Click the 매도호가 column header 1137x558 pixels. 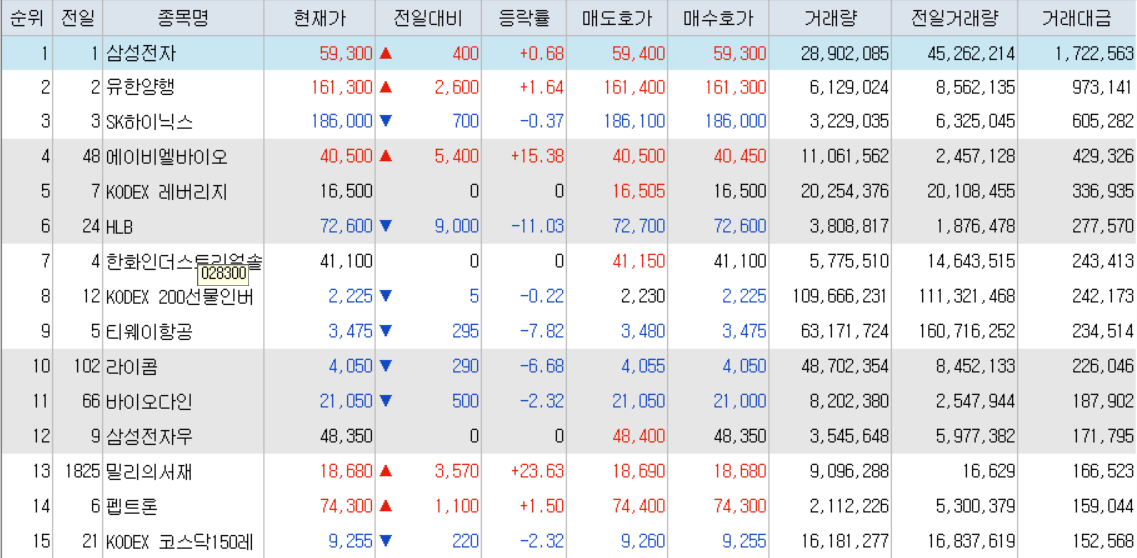coord(617,18)
